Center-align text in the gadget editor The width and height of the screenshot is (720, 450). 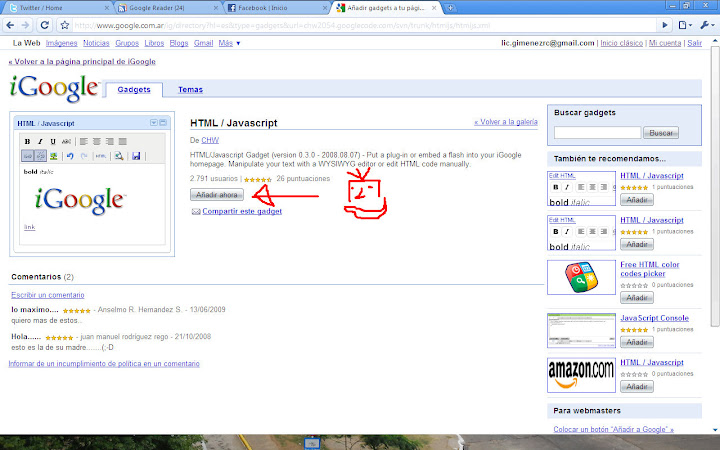click(96, 141)
